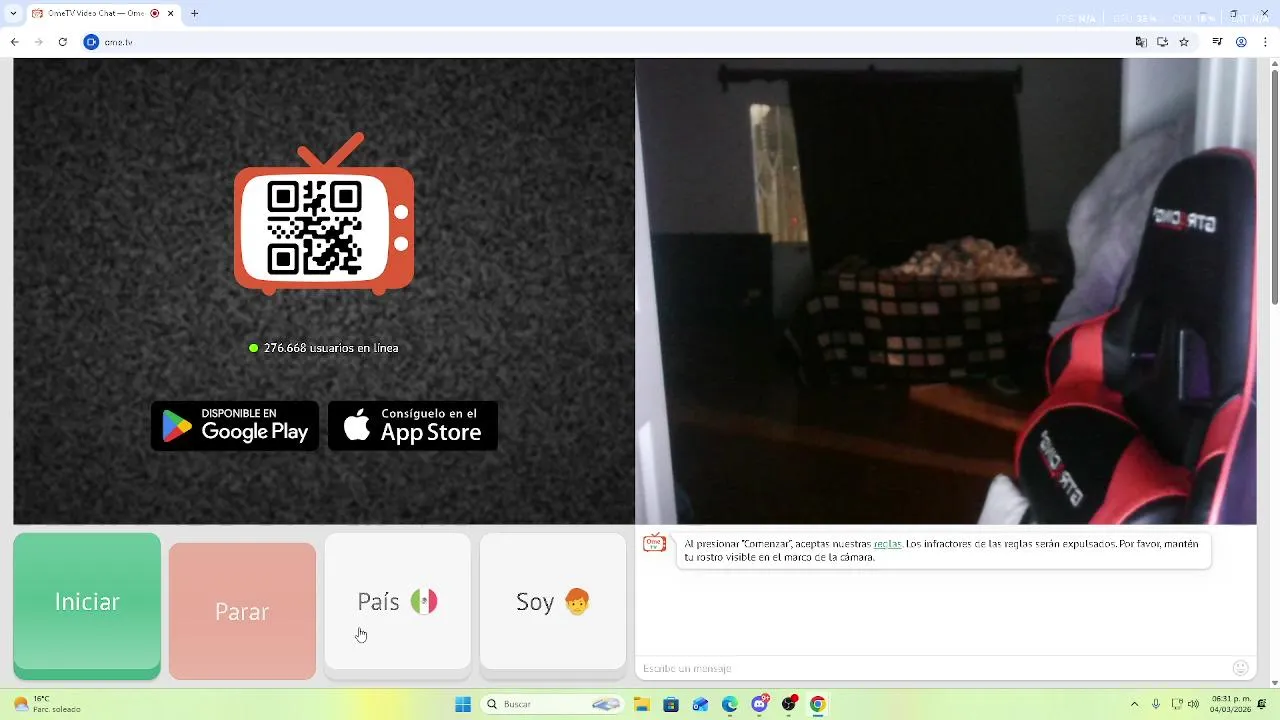Viewport: 1280px width, 720px height.
Task: Click the install app icon in address bar
Action: click(x=1162, y=42)
